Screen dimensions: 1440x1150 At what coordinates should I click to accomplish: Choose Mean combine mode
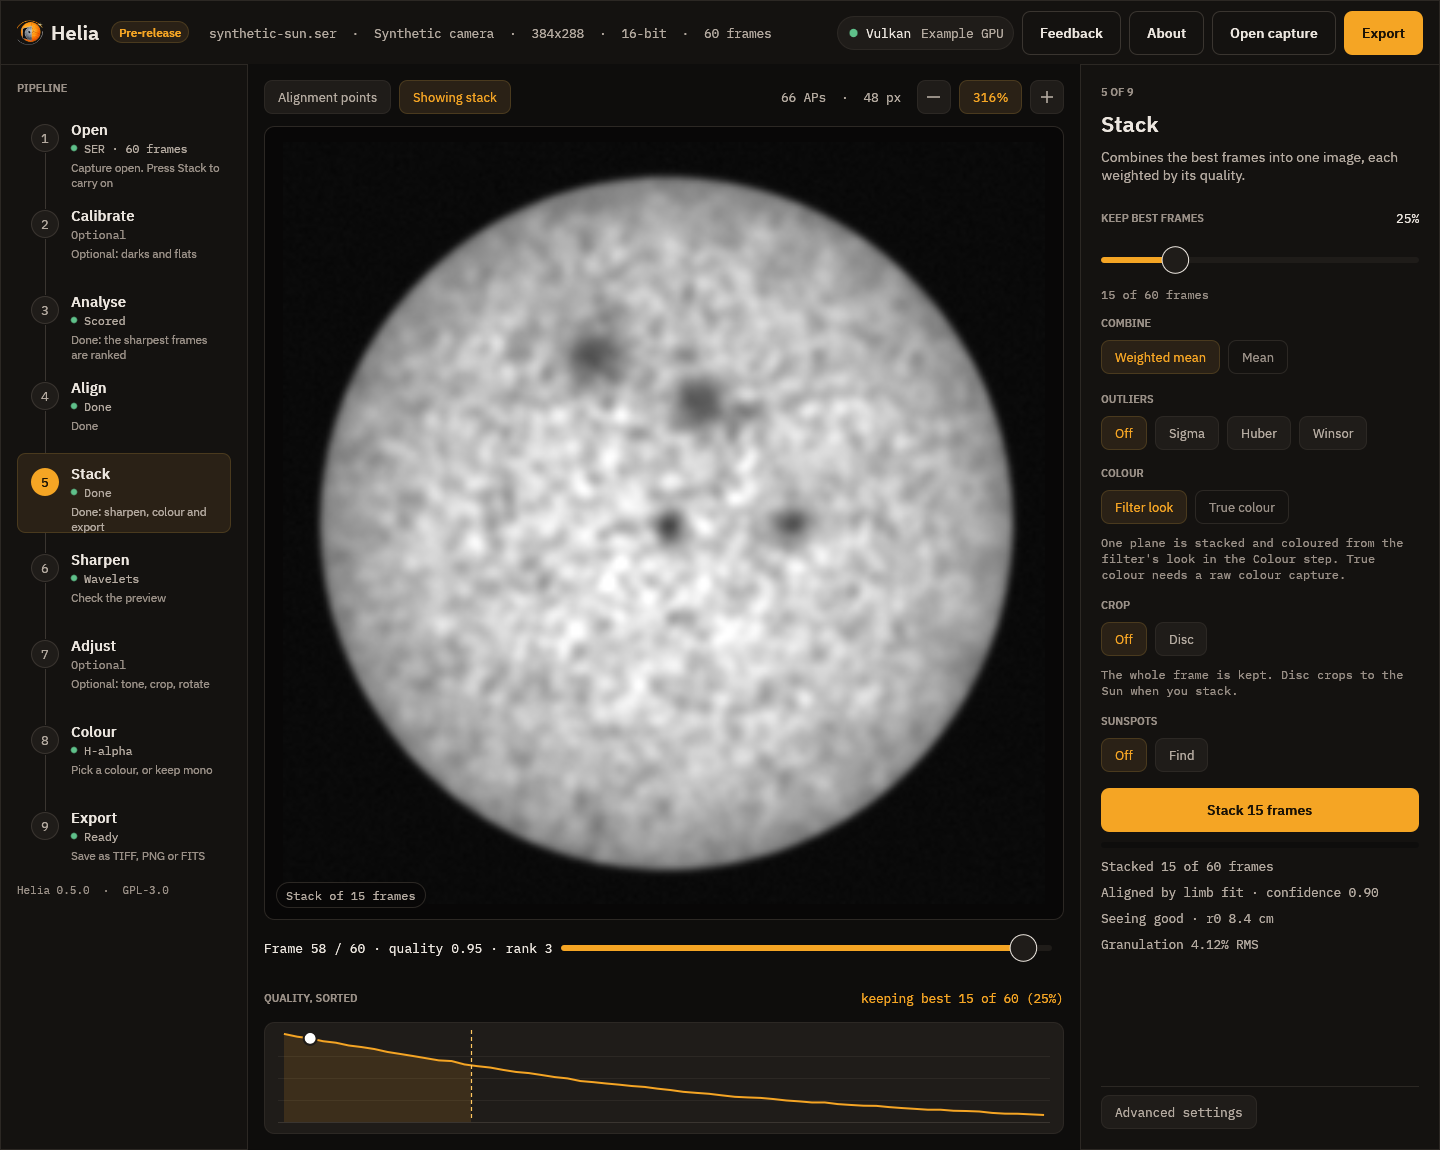pyautogui.click(x=1257, y=357)
